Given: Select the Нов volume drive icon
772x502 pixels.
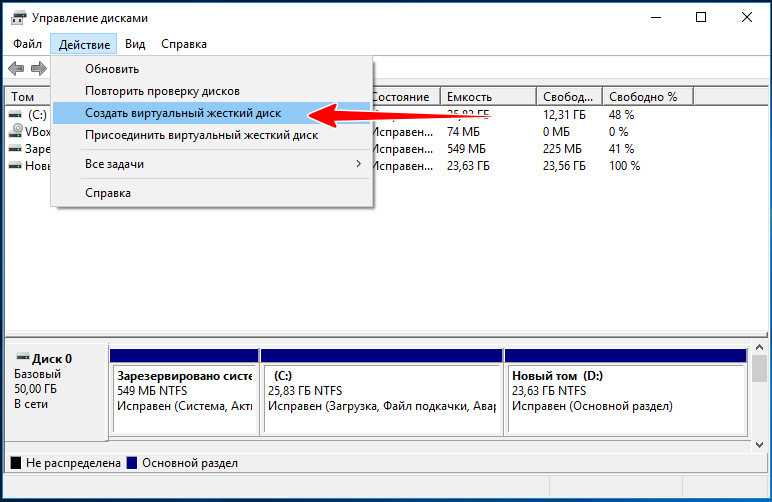Looking at the screenshot, I should [x=15, y=166].
